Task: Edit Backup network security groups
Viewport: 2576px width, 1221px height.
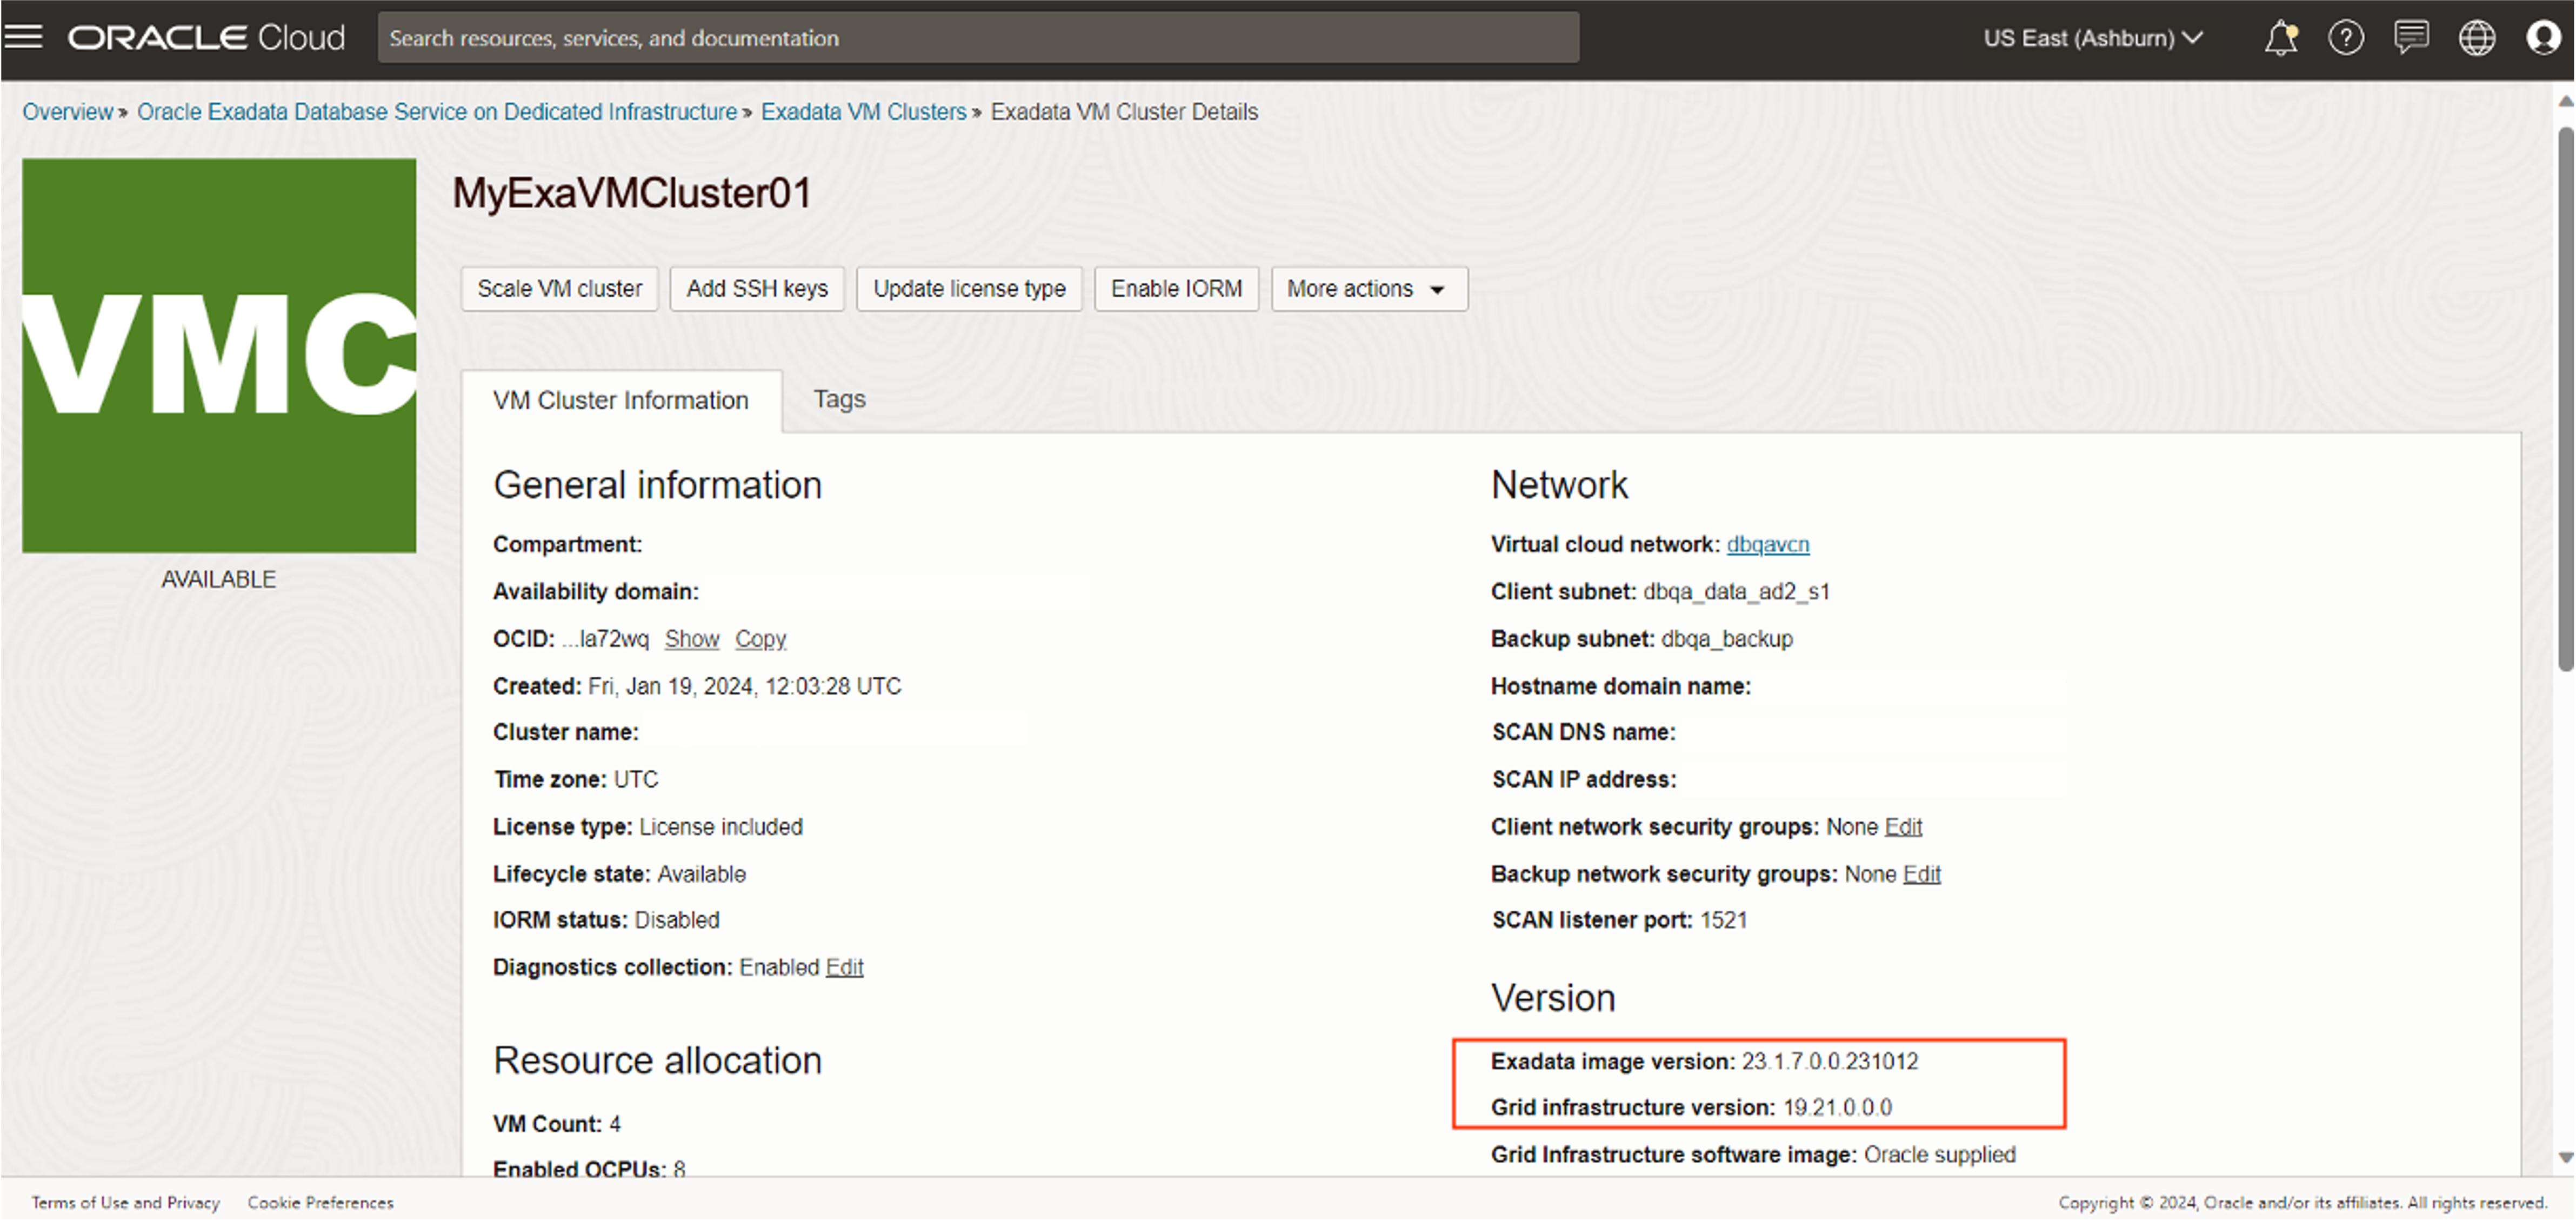Action: (x=1921, y=874)
